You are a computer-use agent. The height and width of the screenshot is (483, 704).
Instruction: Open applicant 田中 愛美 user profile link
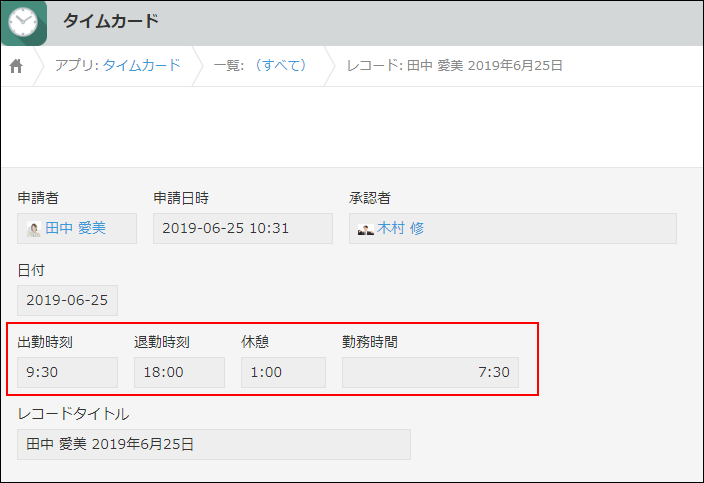point(76,228)
